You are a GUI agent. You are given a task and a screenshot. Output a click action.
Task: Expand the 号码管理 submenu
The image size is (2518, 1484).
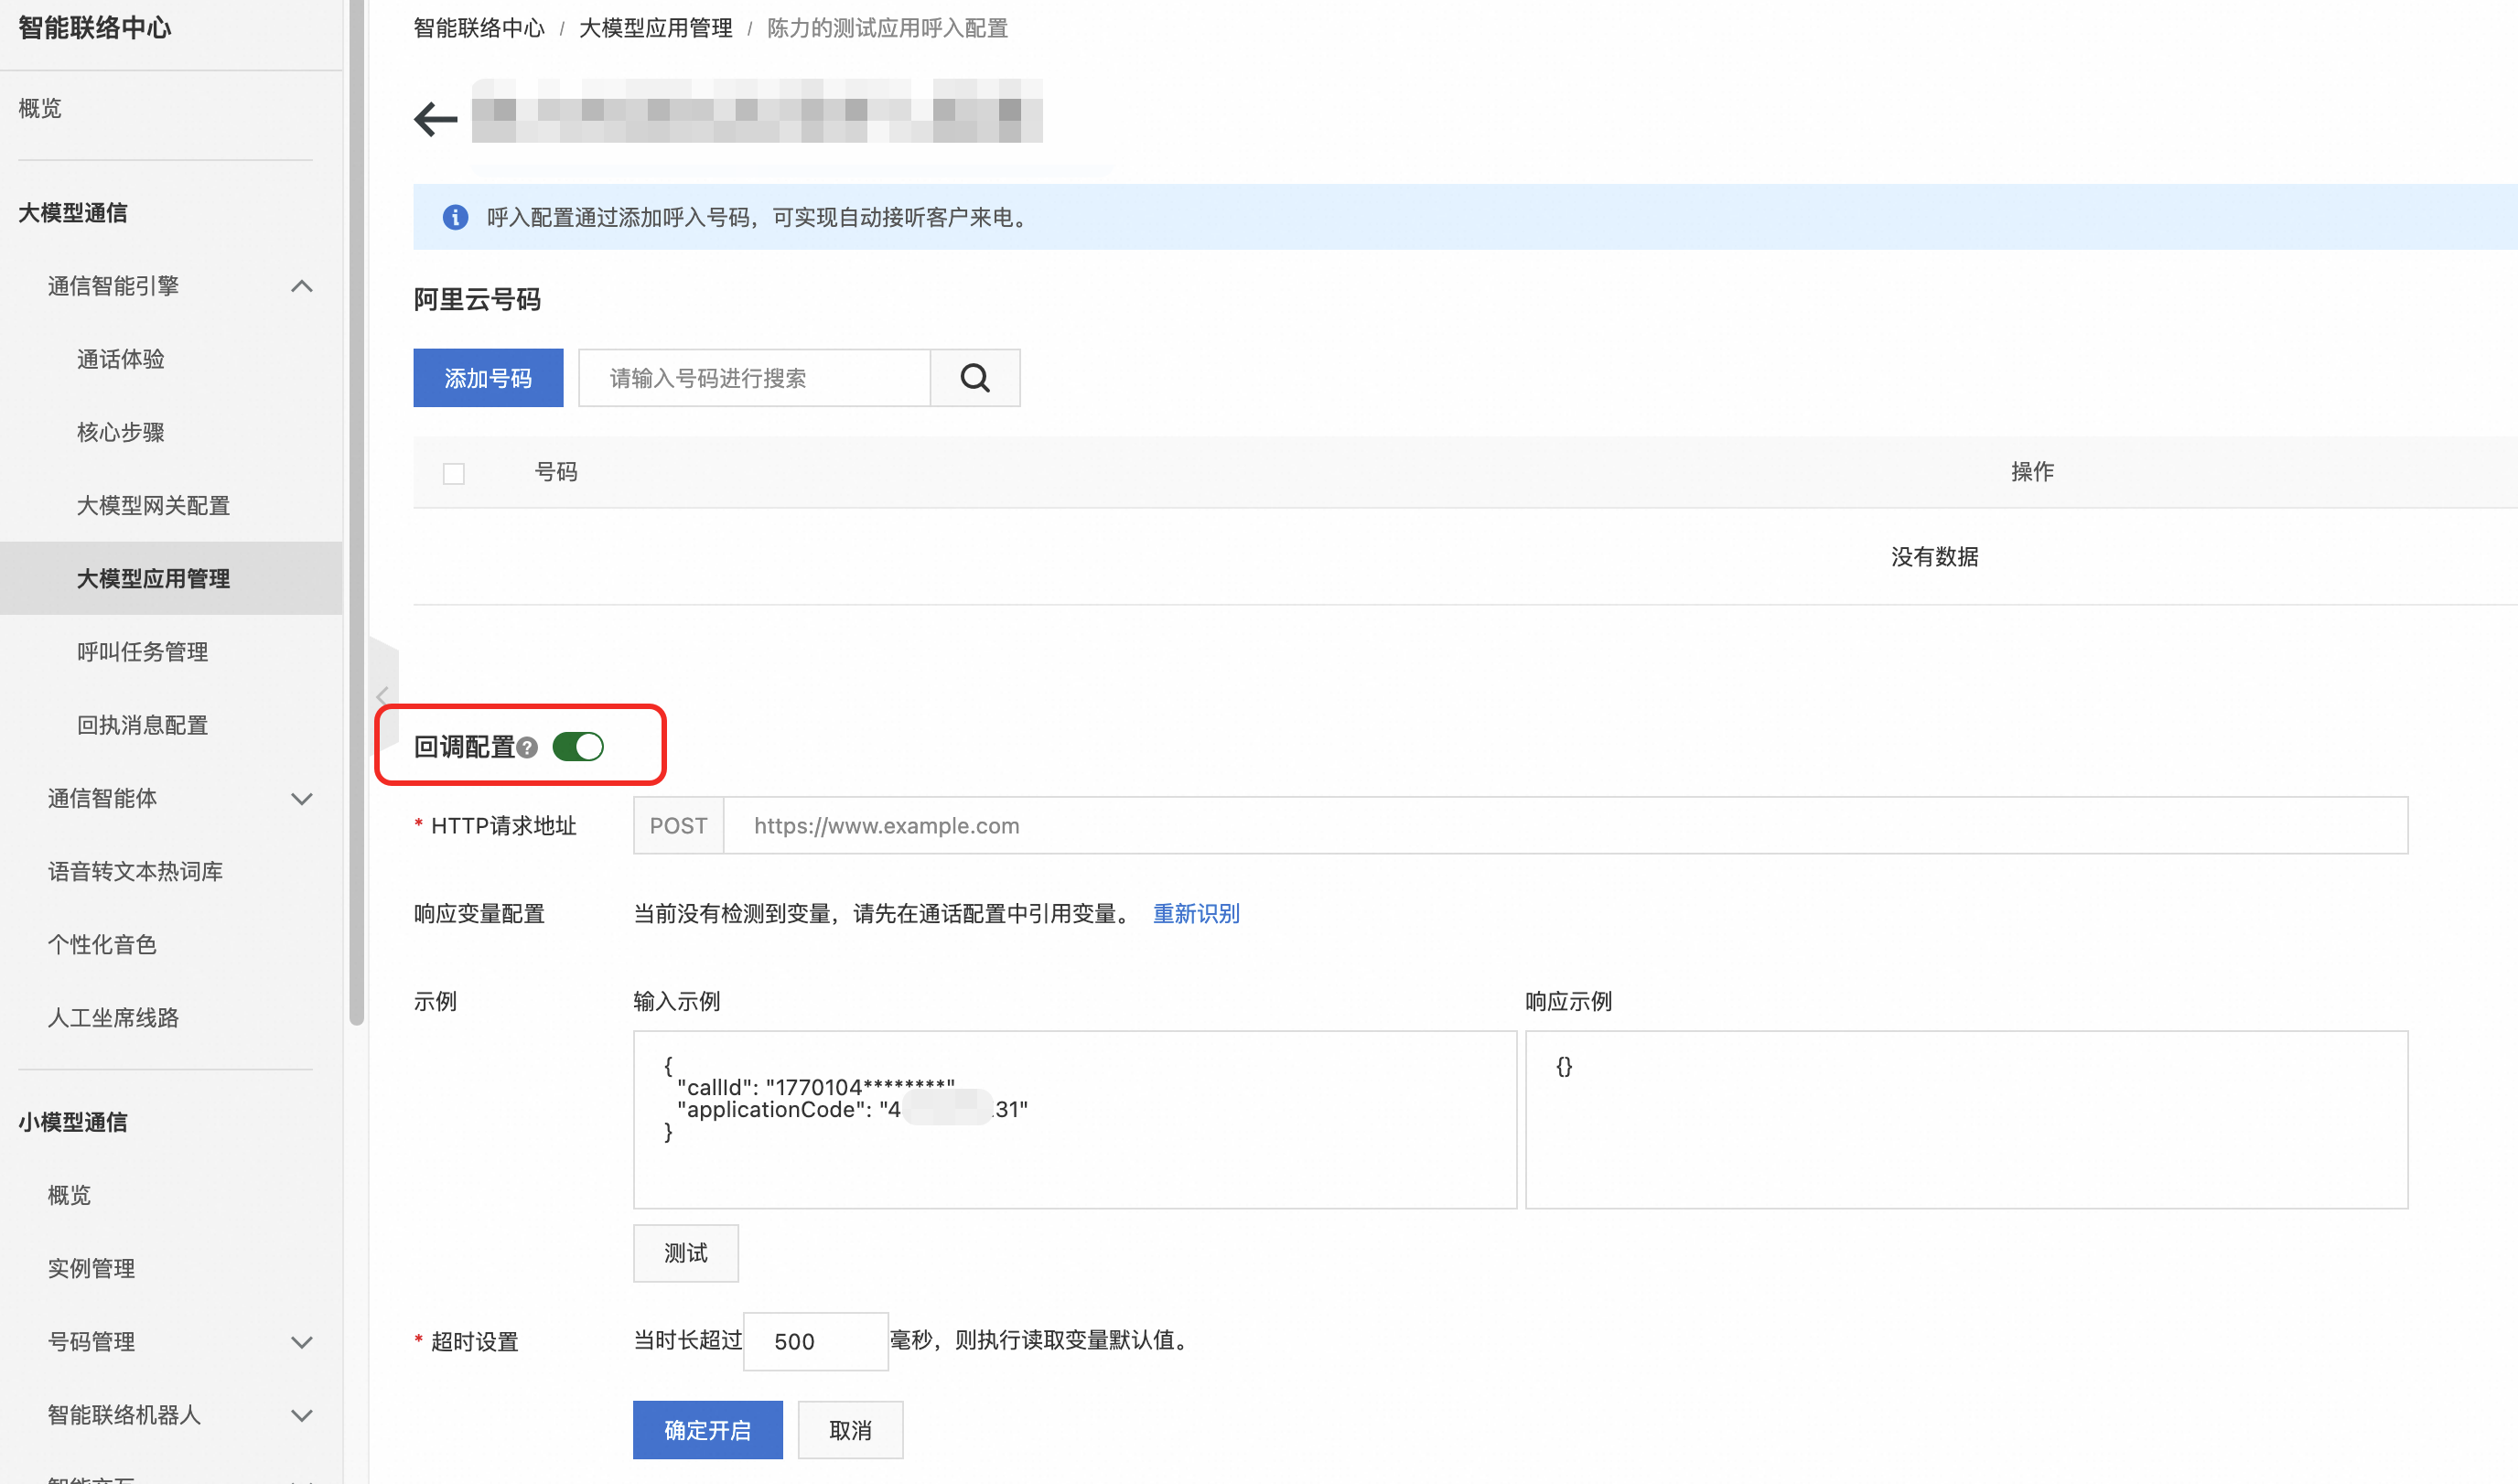[301, 1342]
